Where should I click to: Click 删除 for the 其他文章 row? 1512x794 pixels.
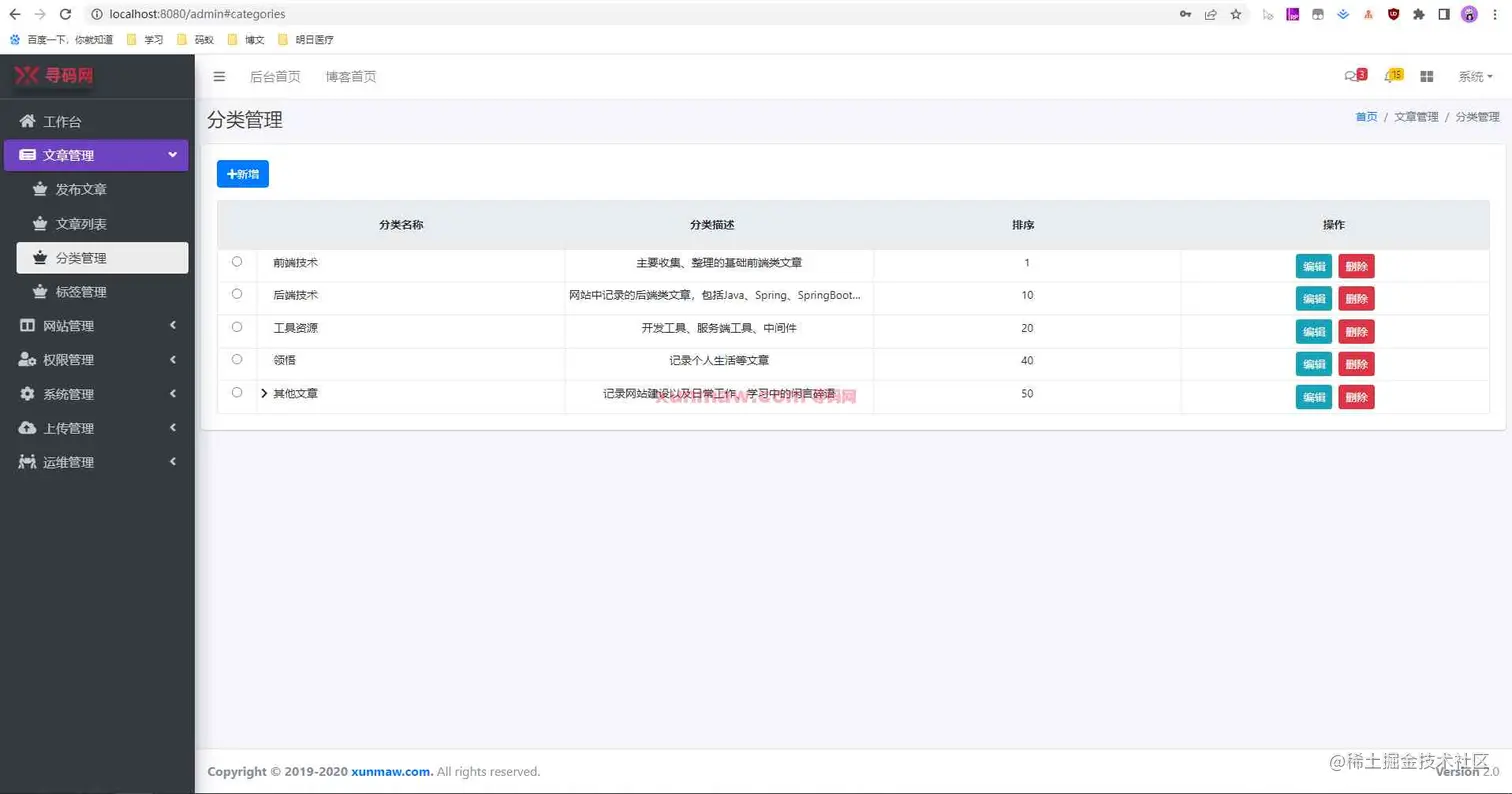coord(1356,397)
